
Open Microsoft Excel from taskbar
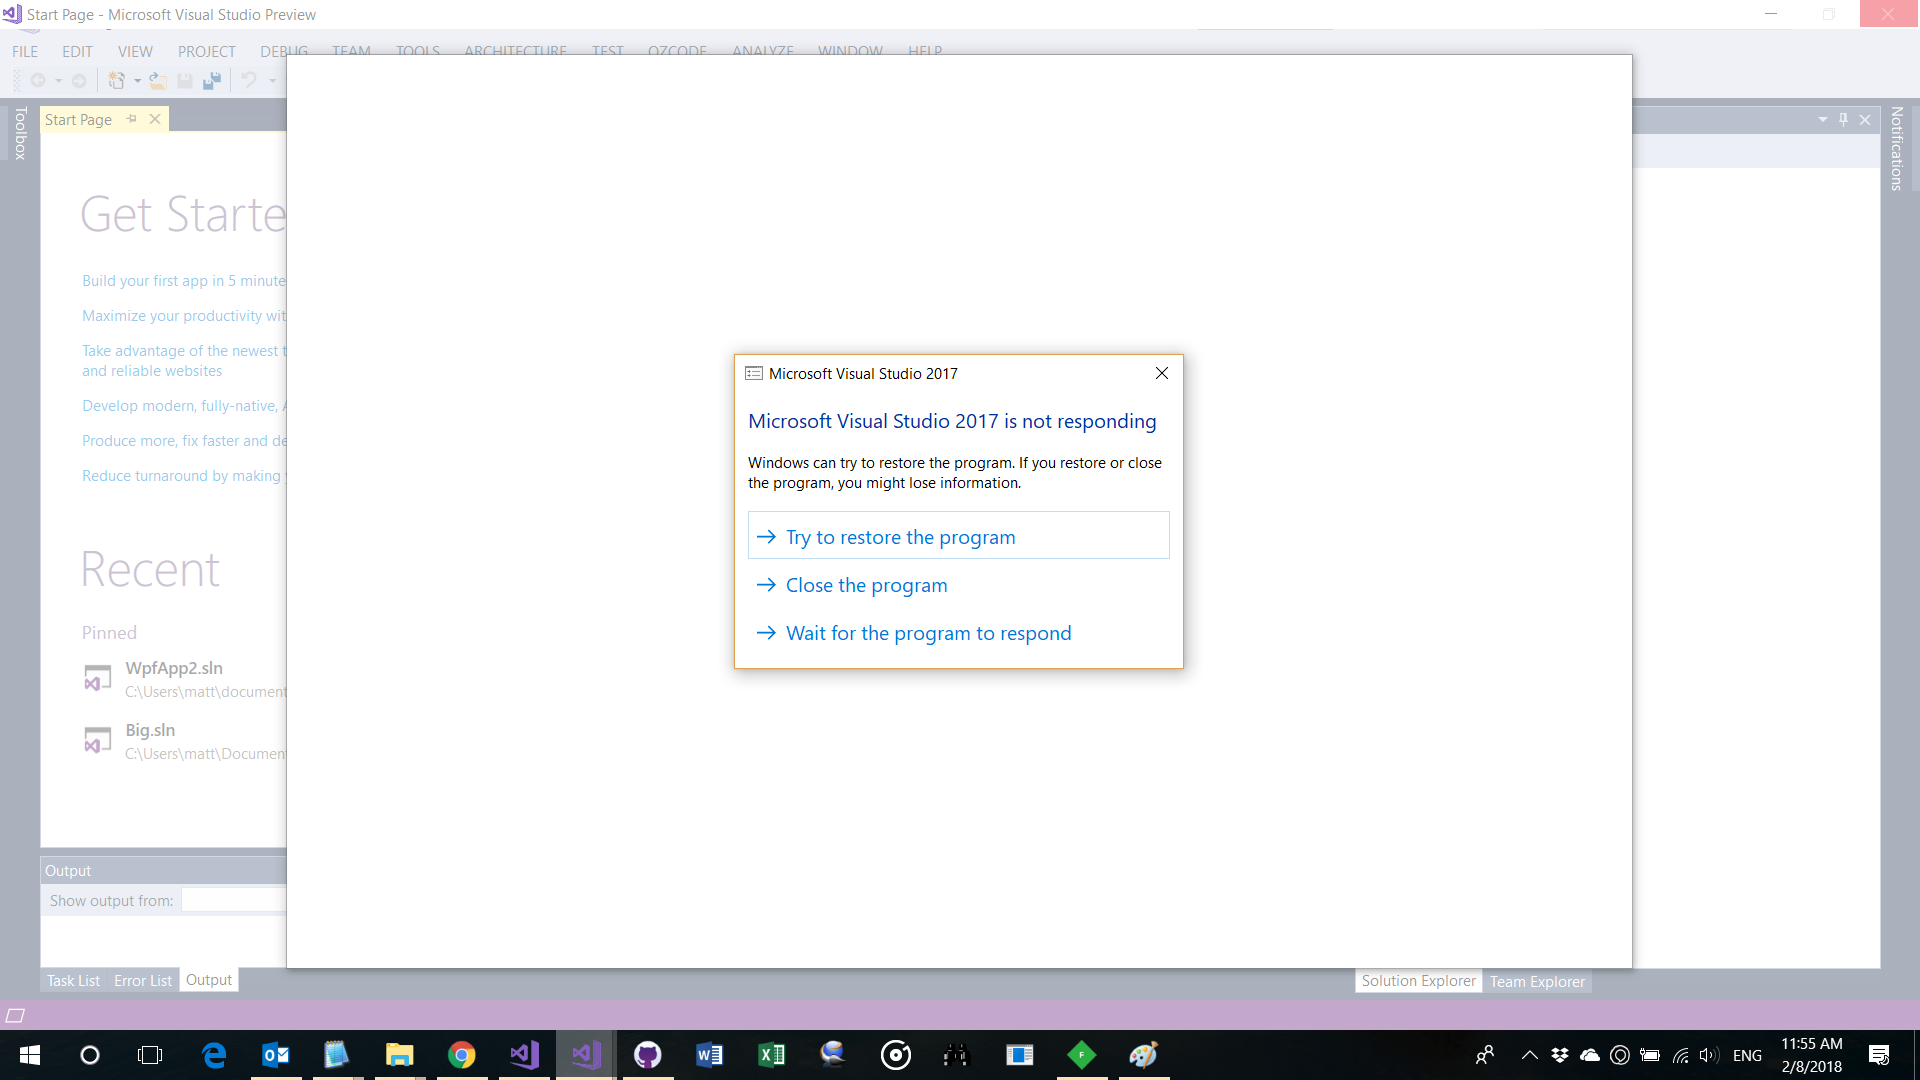pos(771,1055)
